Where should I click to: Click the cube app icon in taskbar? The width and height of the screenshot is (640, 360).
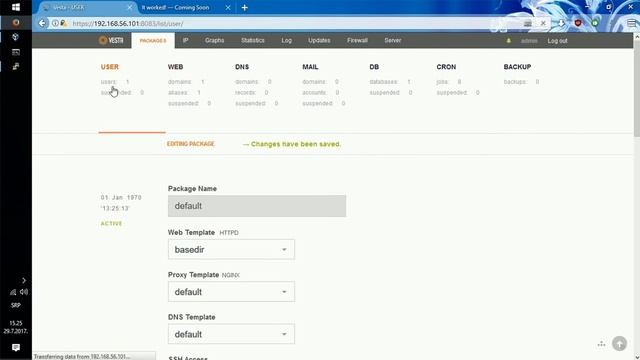(16, 37)
